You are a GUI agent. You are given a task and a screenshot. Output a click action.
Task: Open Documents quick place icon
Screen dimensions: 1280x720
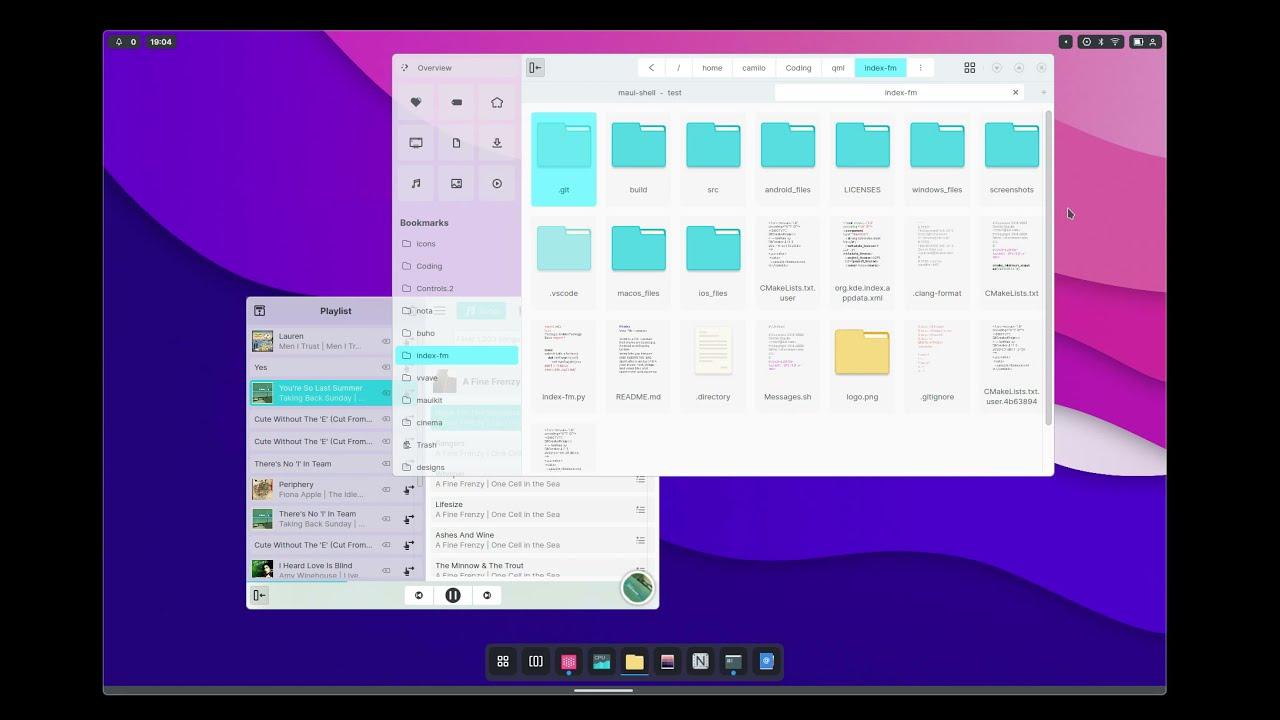pyautogui.click(x=456, y=143)
